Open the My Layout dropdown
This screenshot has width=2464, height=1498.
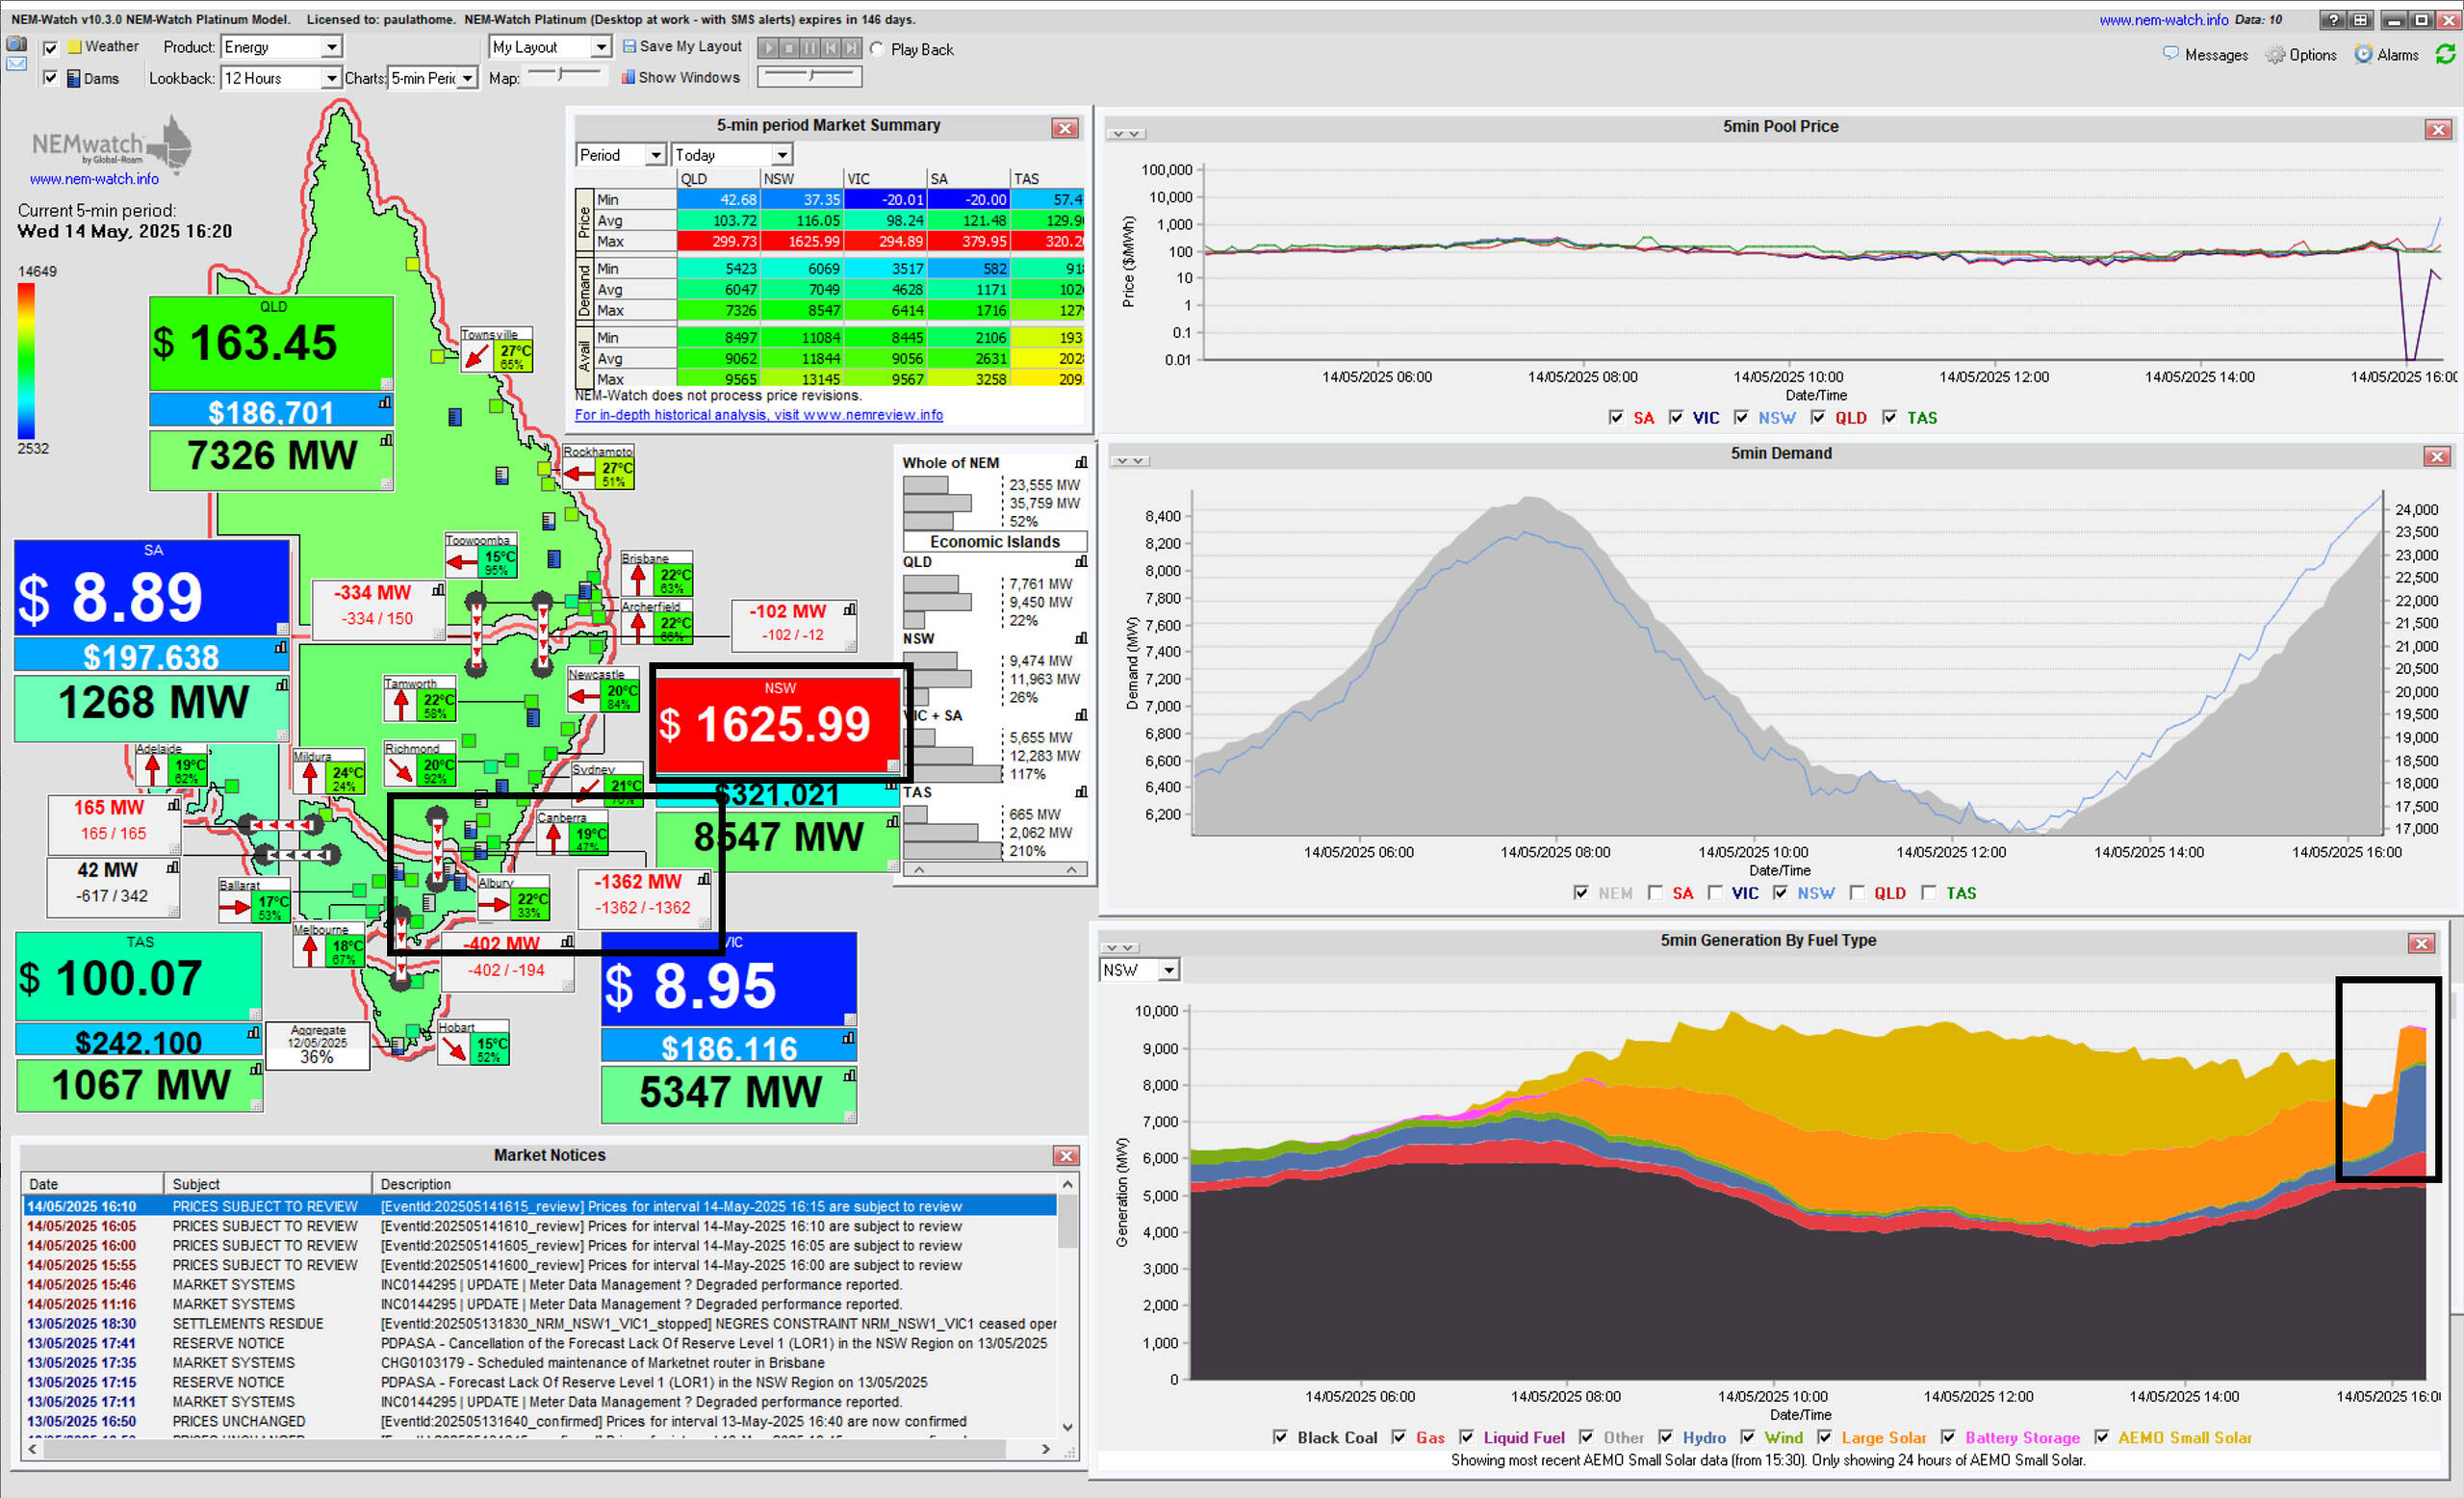[549, 47]
